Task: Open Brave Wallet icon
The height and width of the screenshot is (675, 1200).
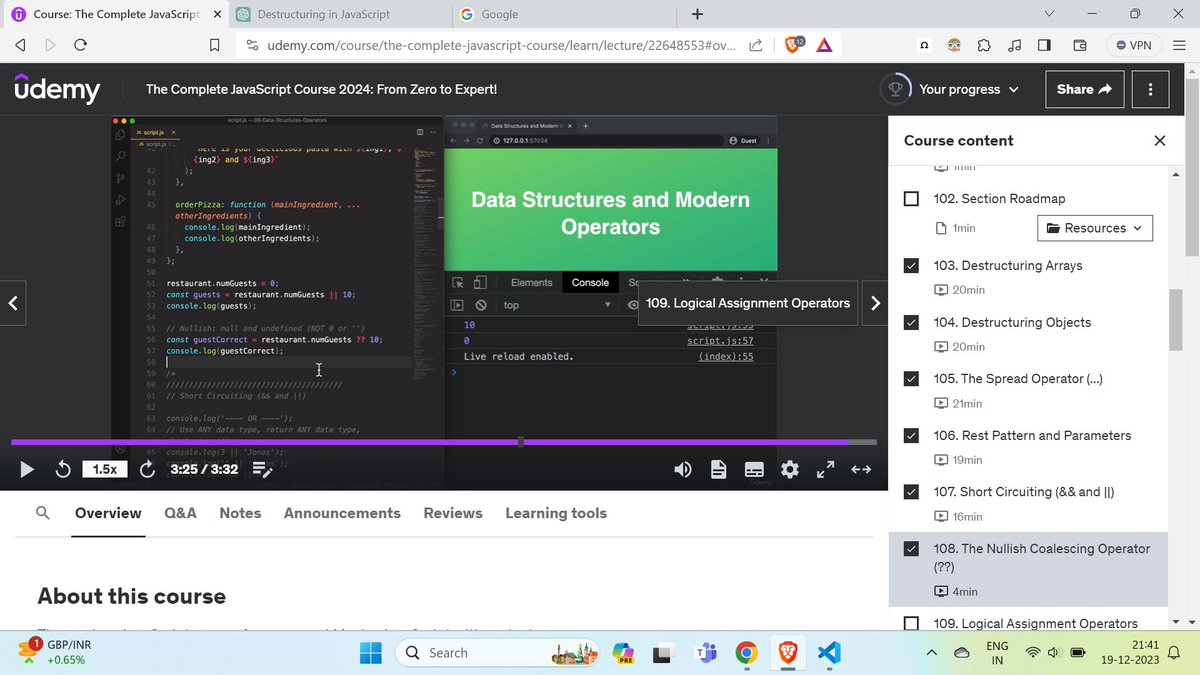Action: [x=1080, y=44]
